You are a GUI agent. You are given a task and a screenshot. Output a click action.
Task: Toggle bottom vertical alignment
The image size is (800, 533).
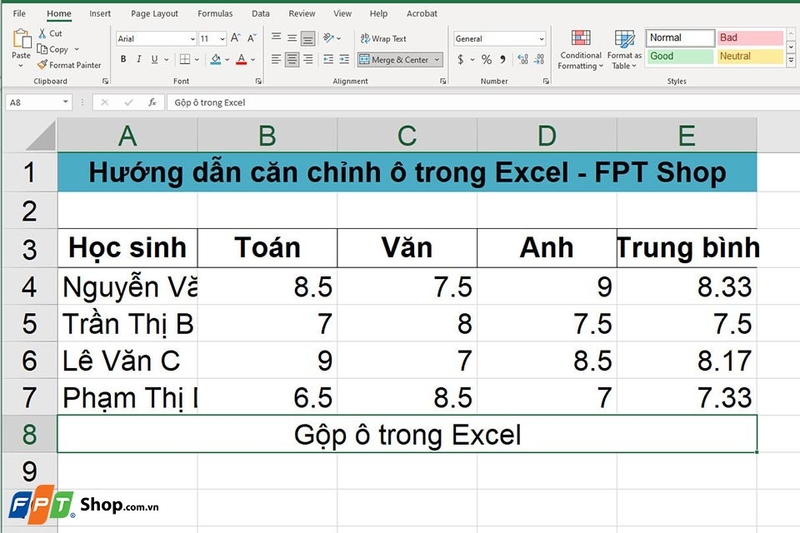308,38
